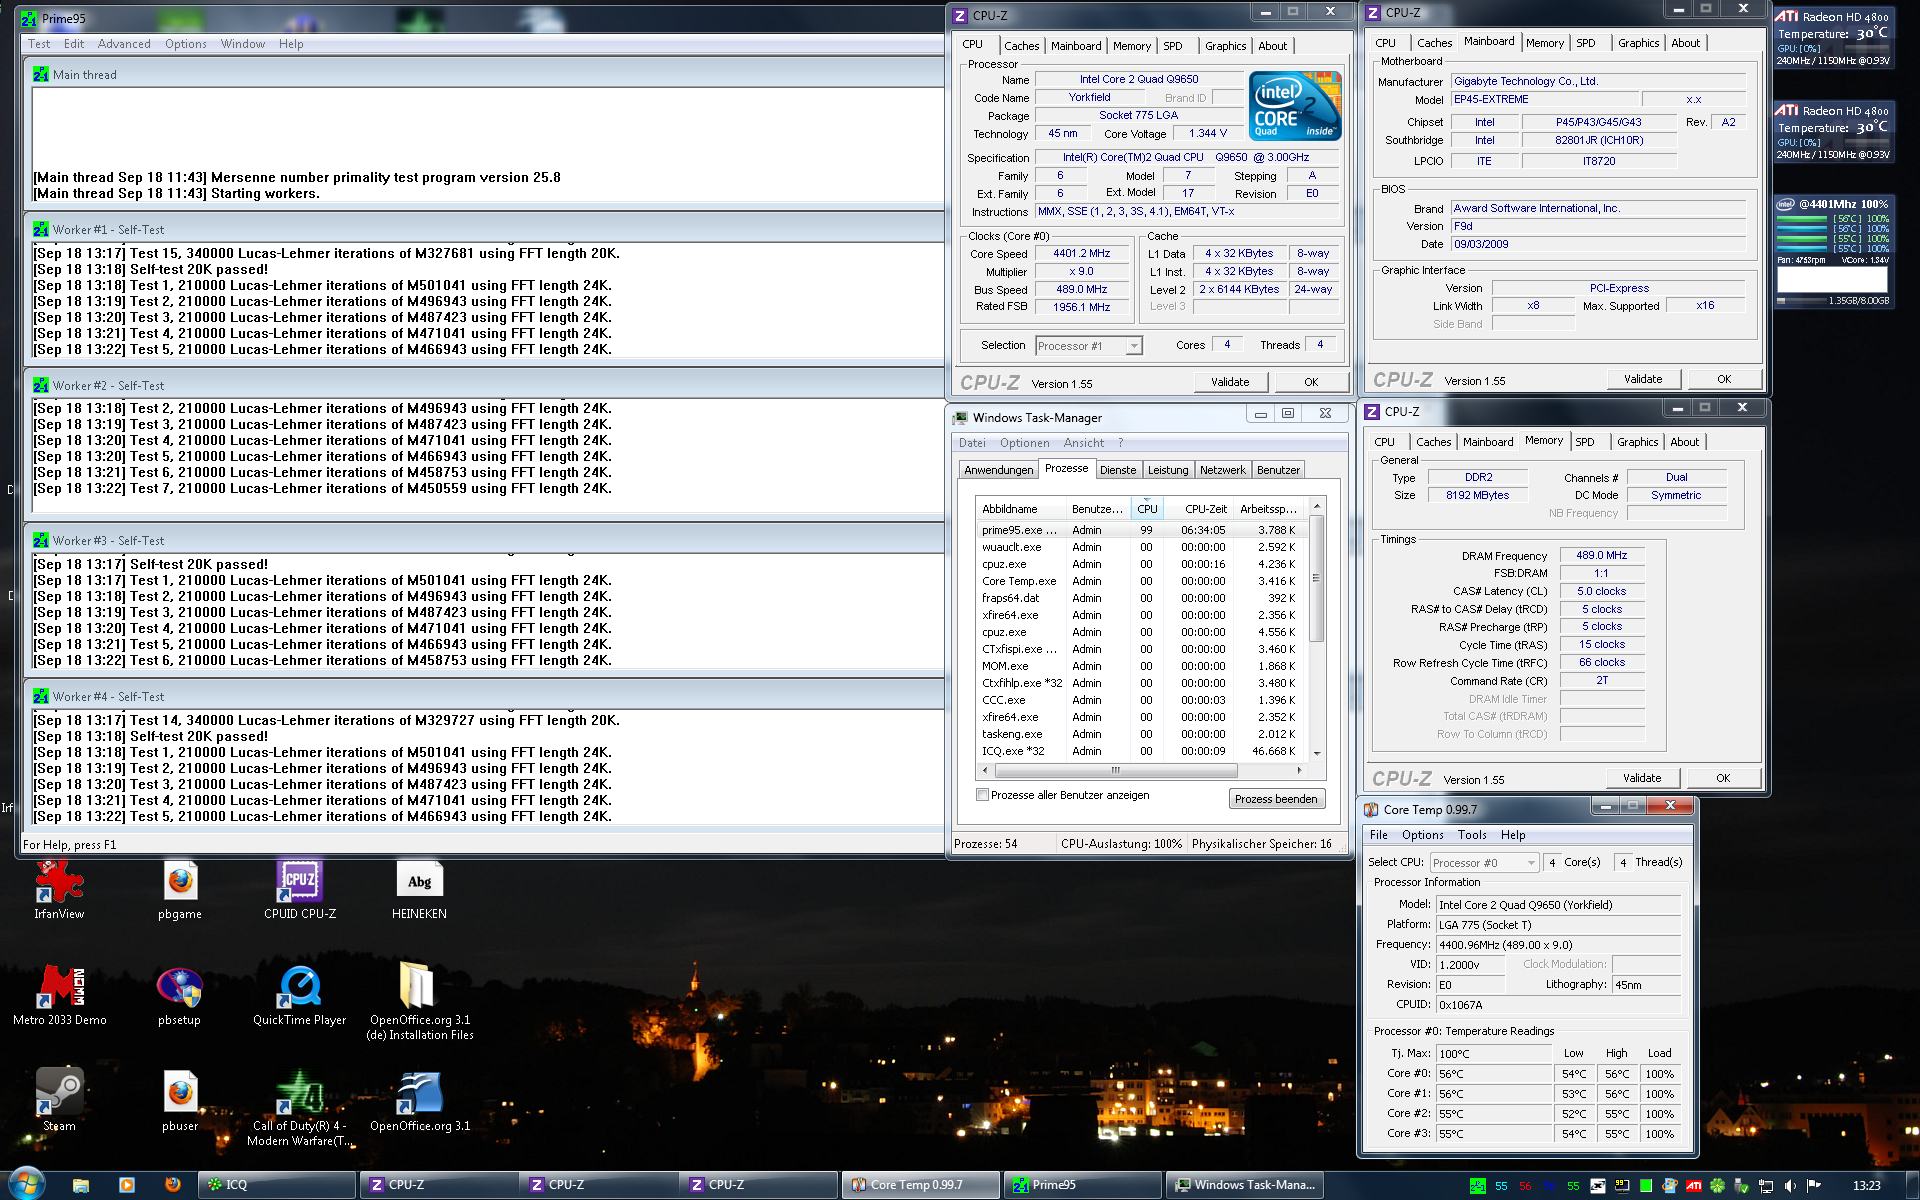Image resolution: width=1920 pixels, height=1200 pixels.
Task: Open the HEINEKEN font file icon
Action: 419,890
